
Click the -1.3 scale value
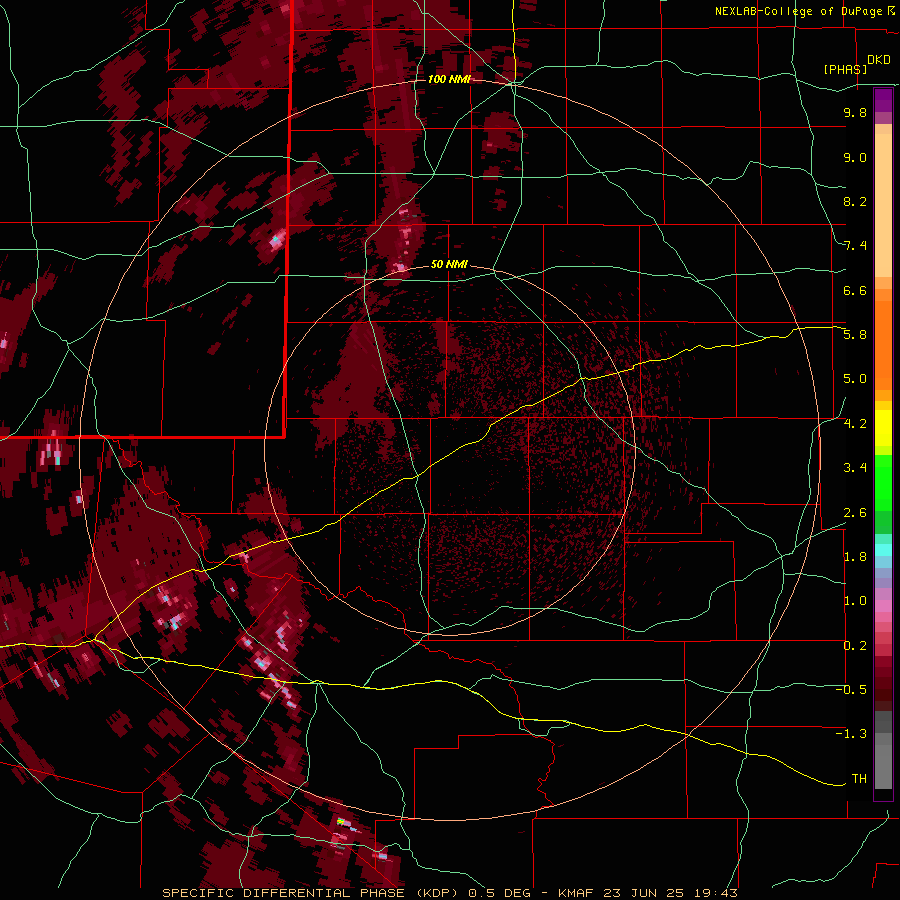(851, 734)
